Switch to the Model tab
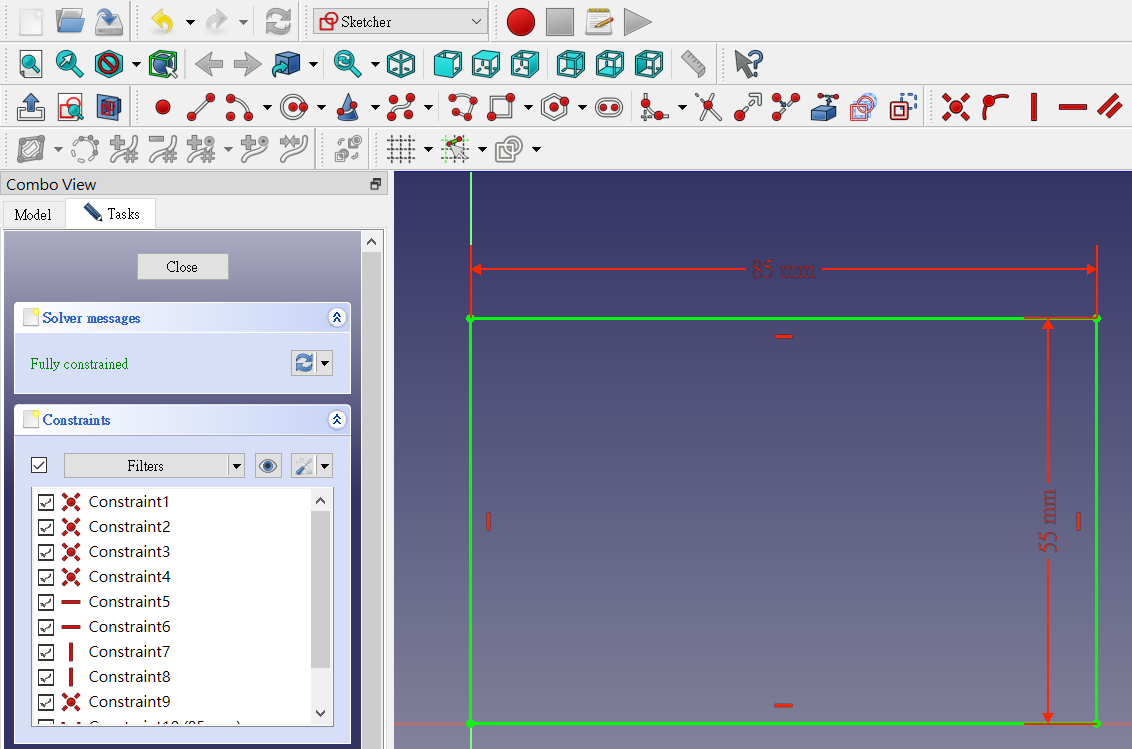The height and width of the screenshot is (749, 1132). (33, 215)
